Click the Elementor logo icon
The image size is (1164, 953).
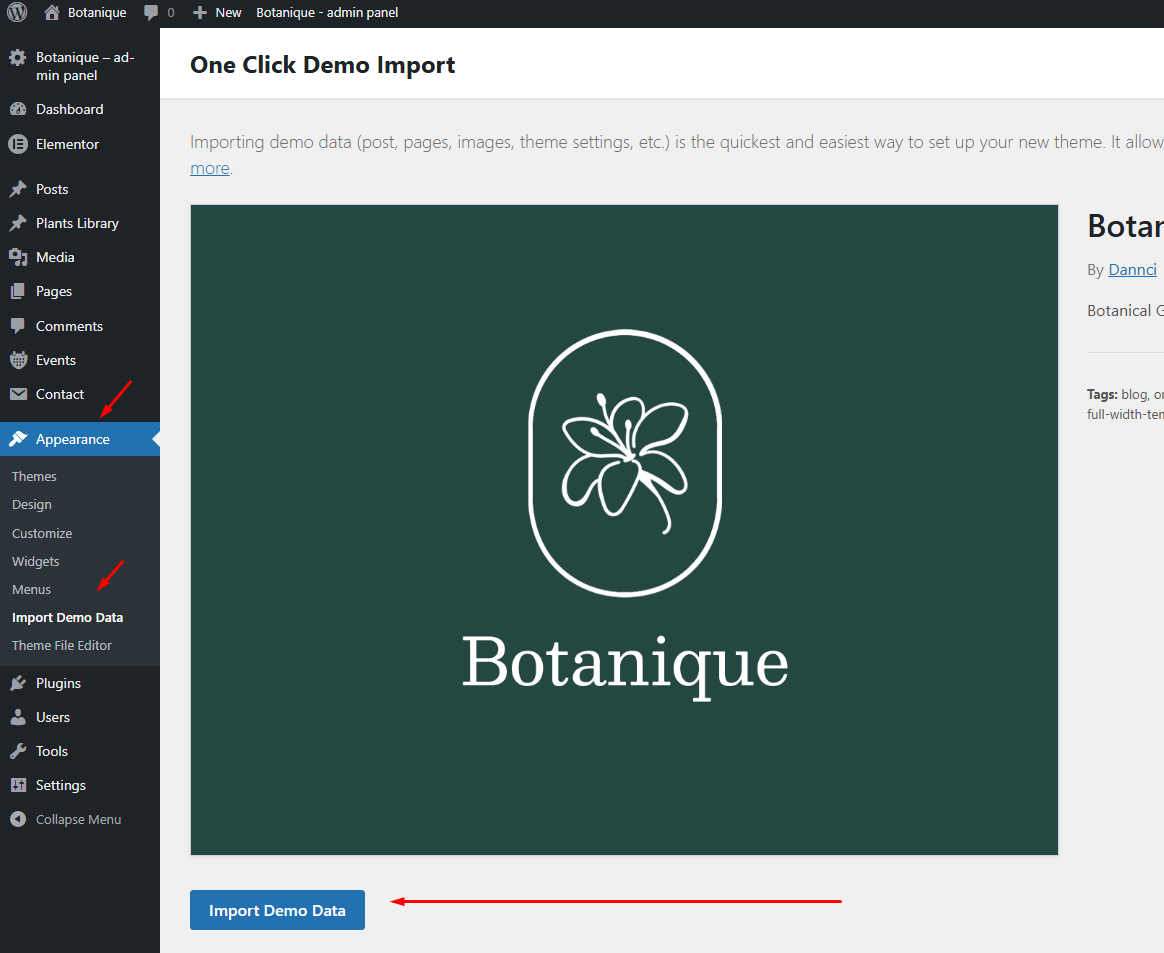point(18,144)
